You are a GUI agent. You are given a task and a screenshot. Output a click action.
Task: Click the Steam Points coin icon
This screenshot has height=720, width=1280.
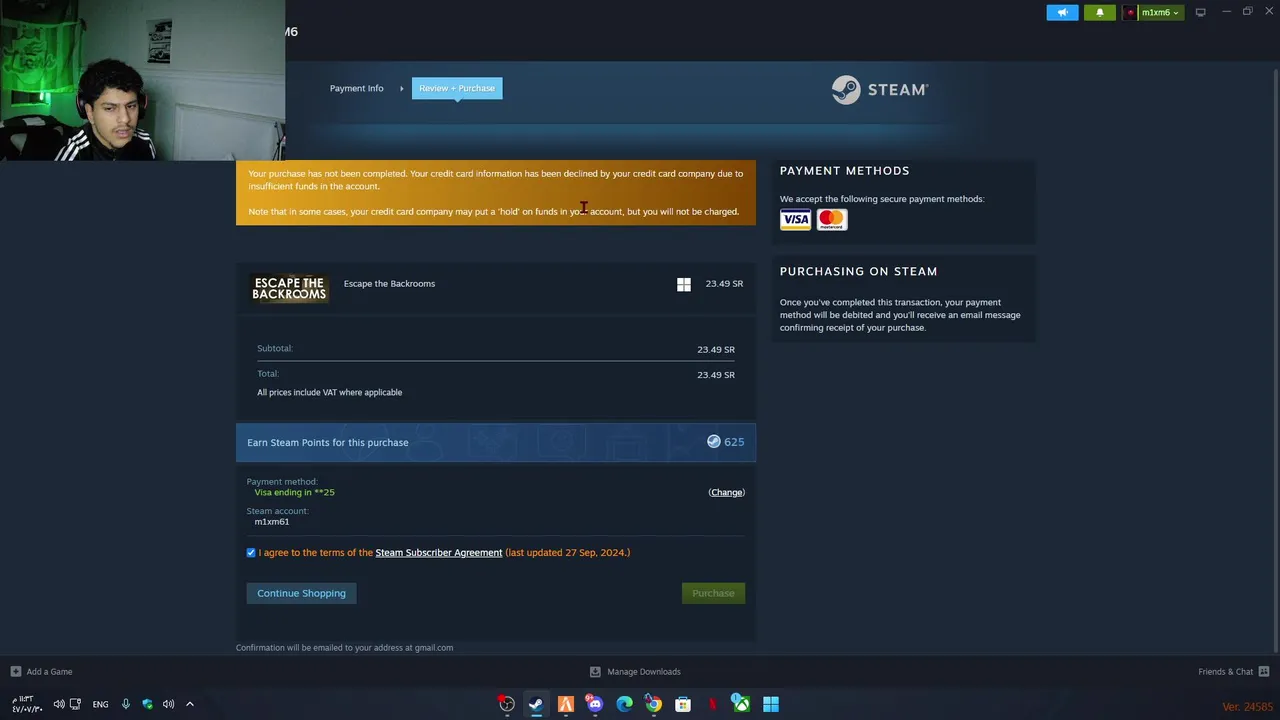tap(713, 441)
